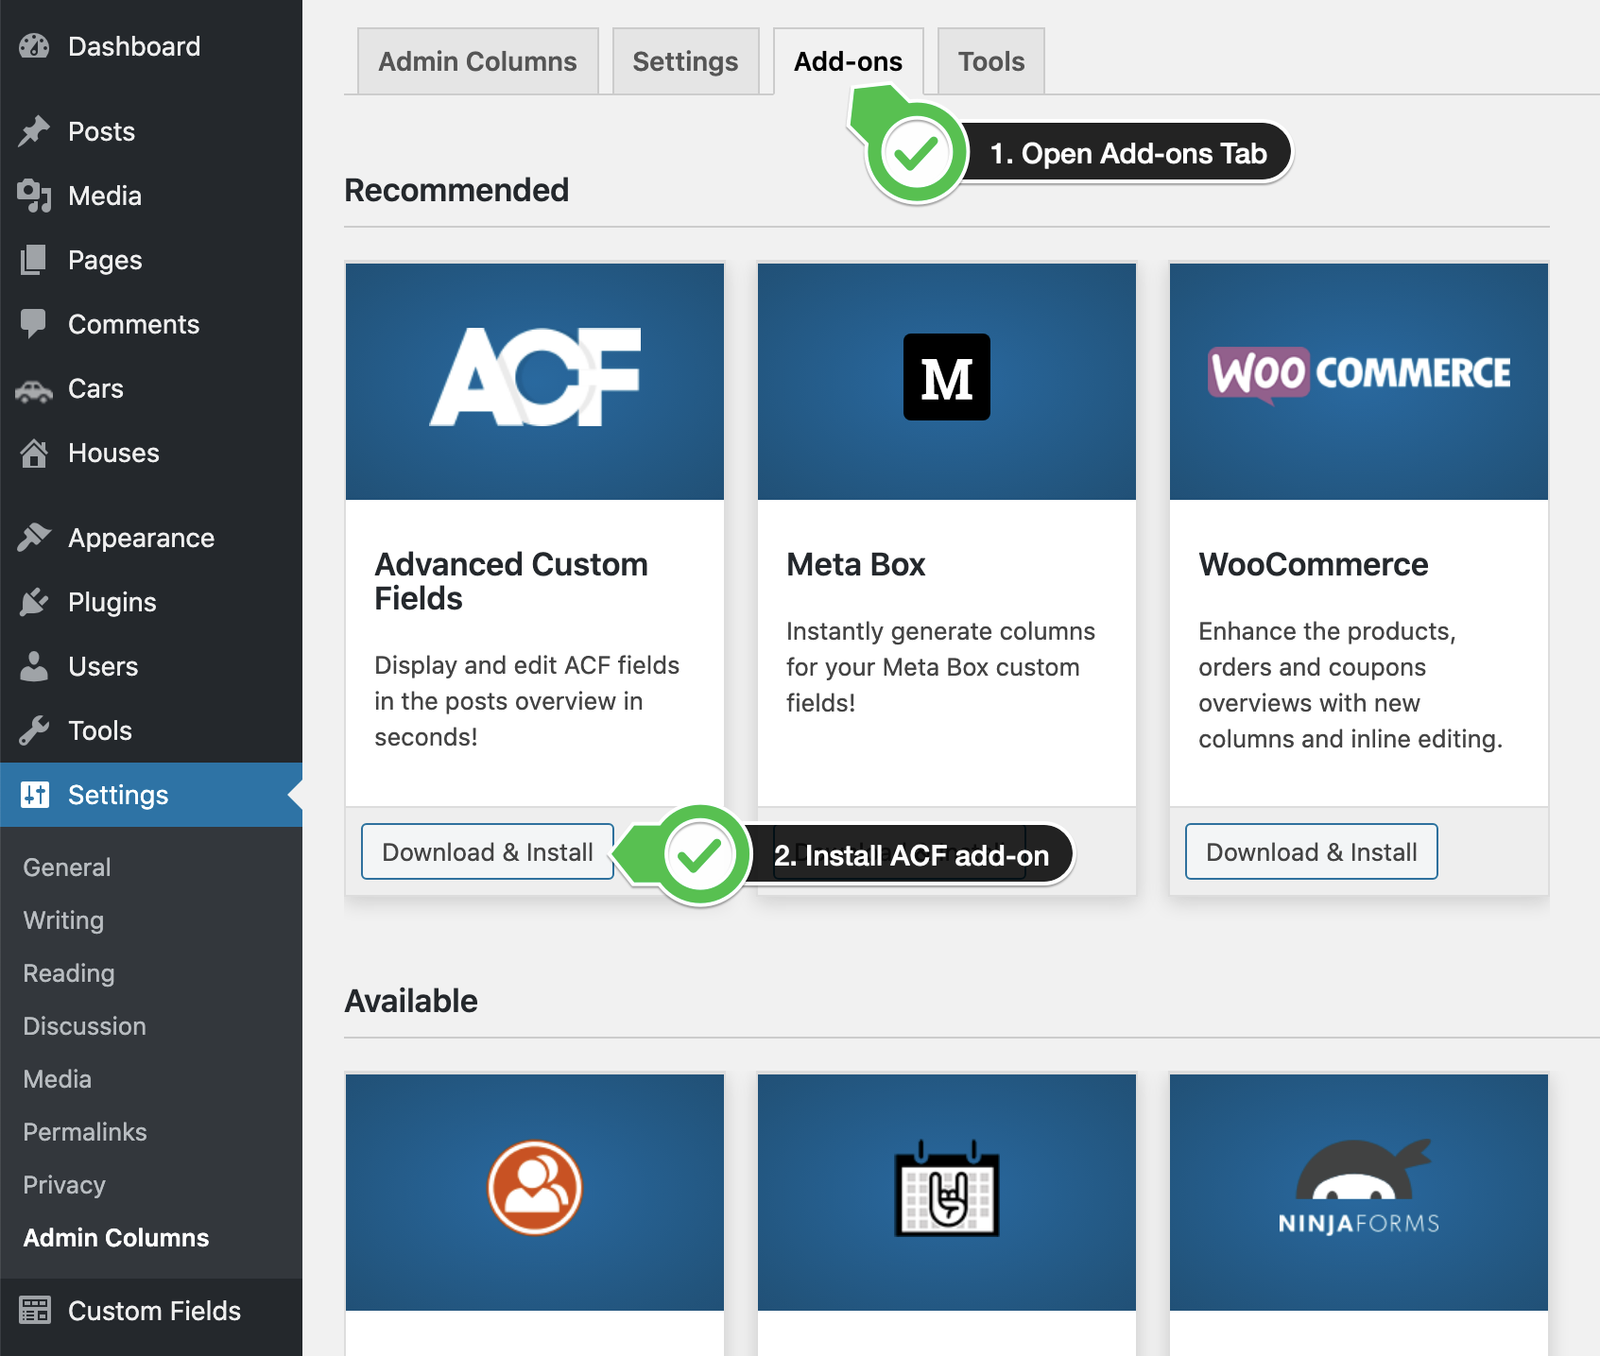Image resolution: width=1600 pixels, height=1356 pixels.
Task: Download & Install Advanced Custom Fields add-on
Action: coord(487,852)
